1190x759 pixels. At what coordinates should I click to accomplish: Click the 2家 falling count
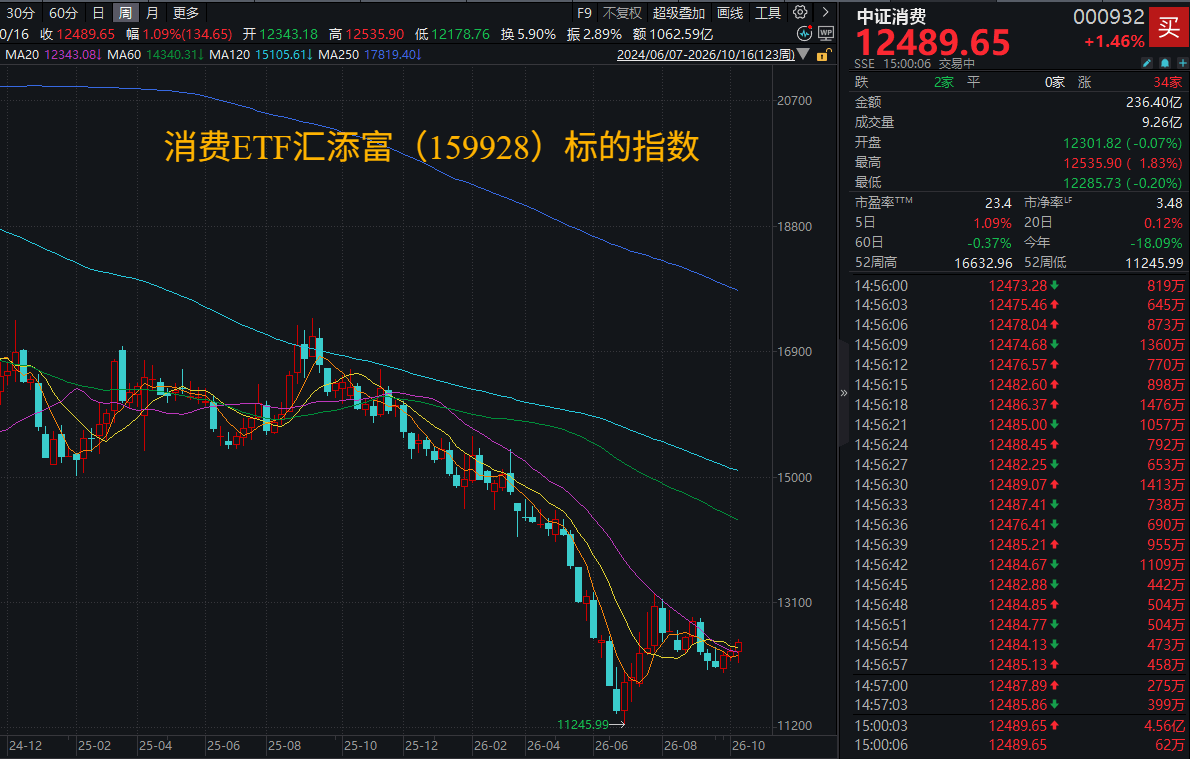coord(944,82)
